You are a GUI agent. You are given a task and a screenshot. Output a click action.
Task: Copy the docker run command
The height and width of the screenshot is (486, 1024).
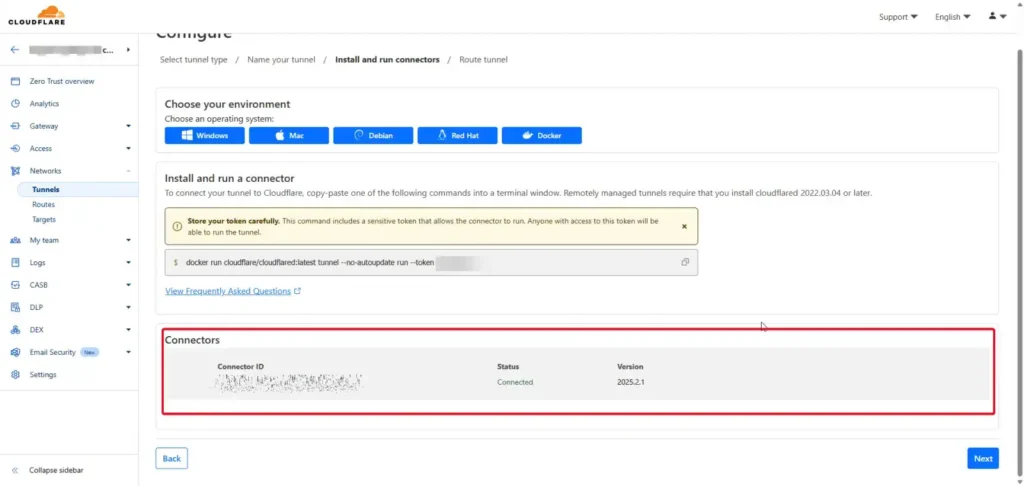click(x=685, y=262)
